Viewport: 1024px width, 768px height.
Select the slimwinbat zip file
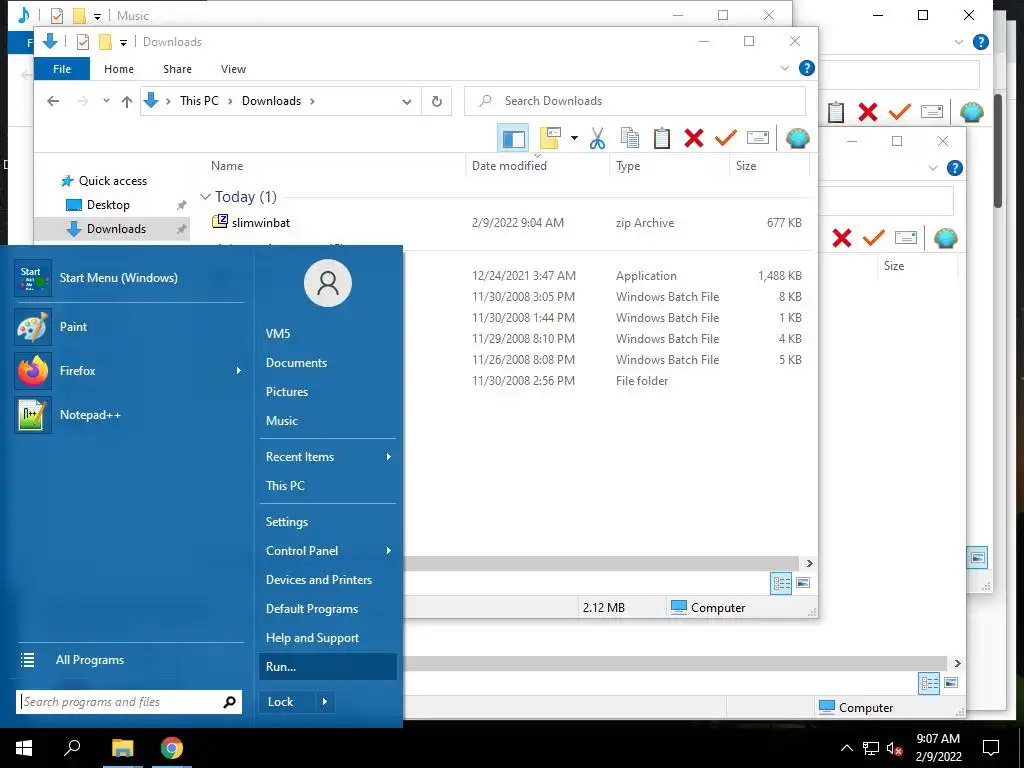tap(261, 223)
